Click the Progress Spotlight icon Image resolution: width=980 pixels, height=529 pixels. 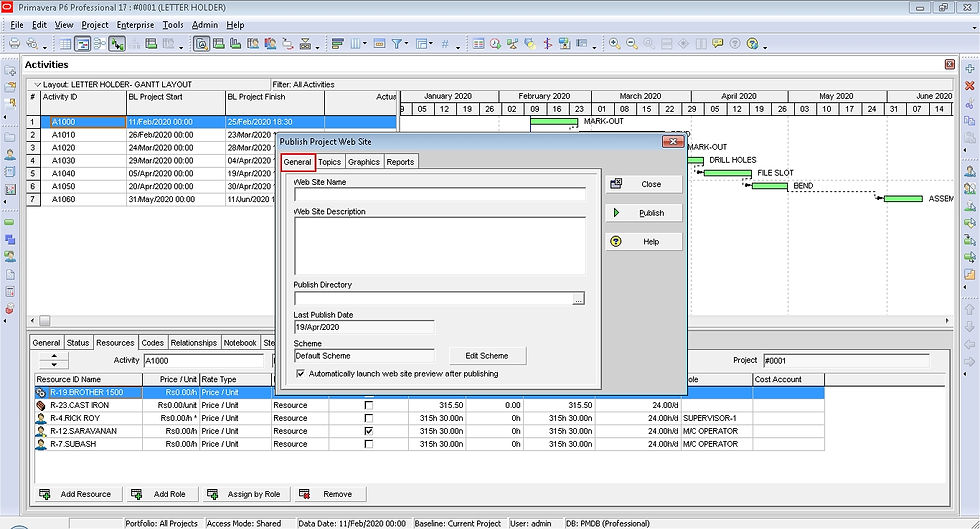pyautogui.click(x=530, y=44)
